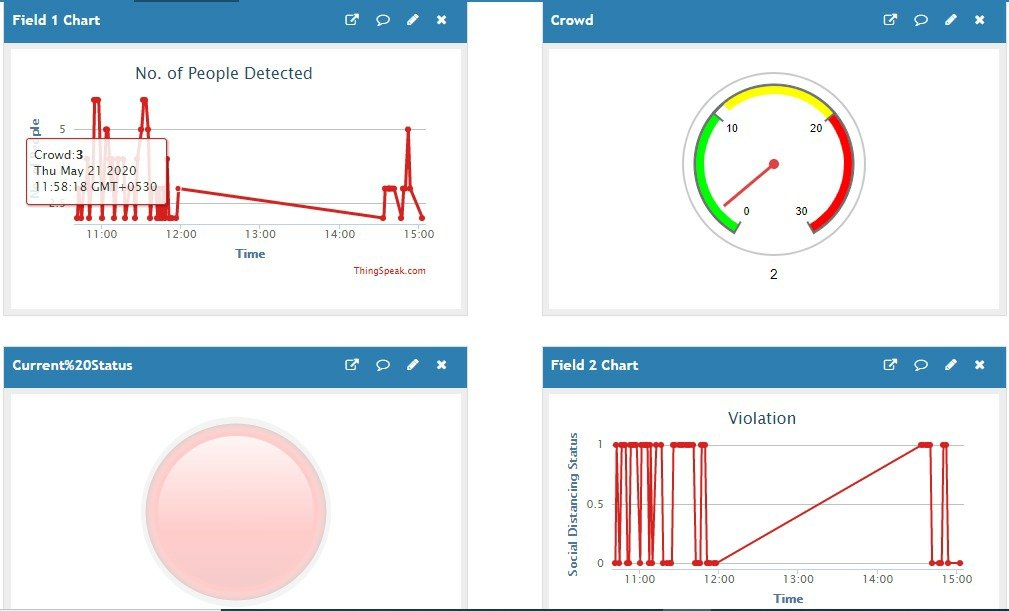The height and width of the screenshot is (611, 1009).
Task: Click gauge tick label 20
Action: coord(816,128)
